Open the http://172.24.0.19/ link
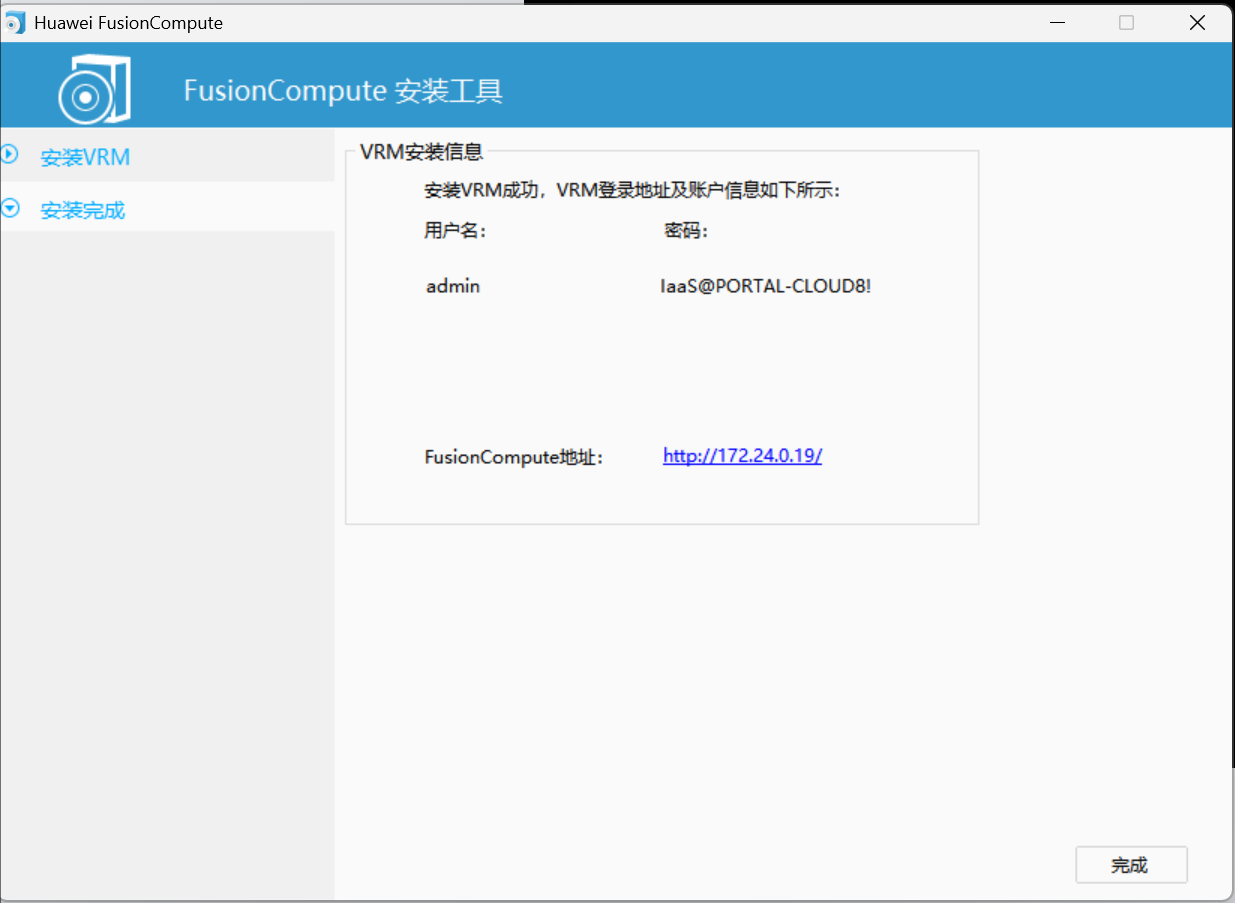This screenshot has height=903, width=1235. tap(742, 456)
